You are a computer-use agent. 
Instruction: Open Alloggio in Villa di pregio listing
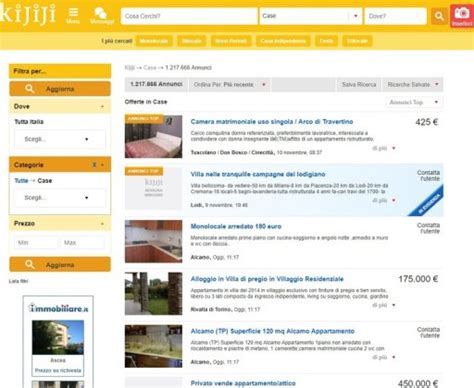[267, 279]
